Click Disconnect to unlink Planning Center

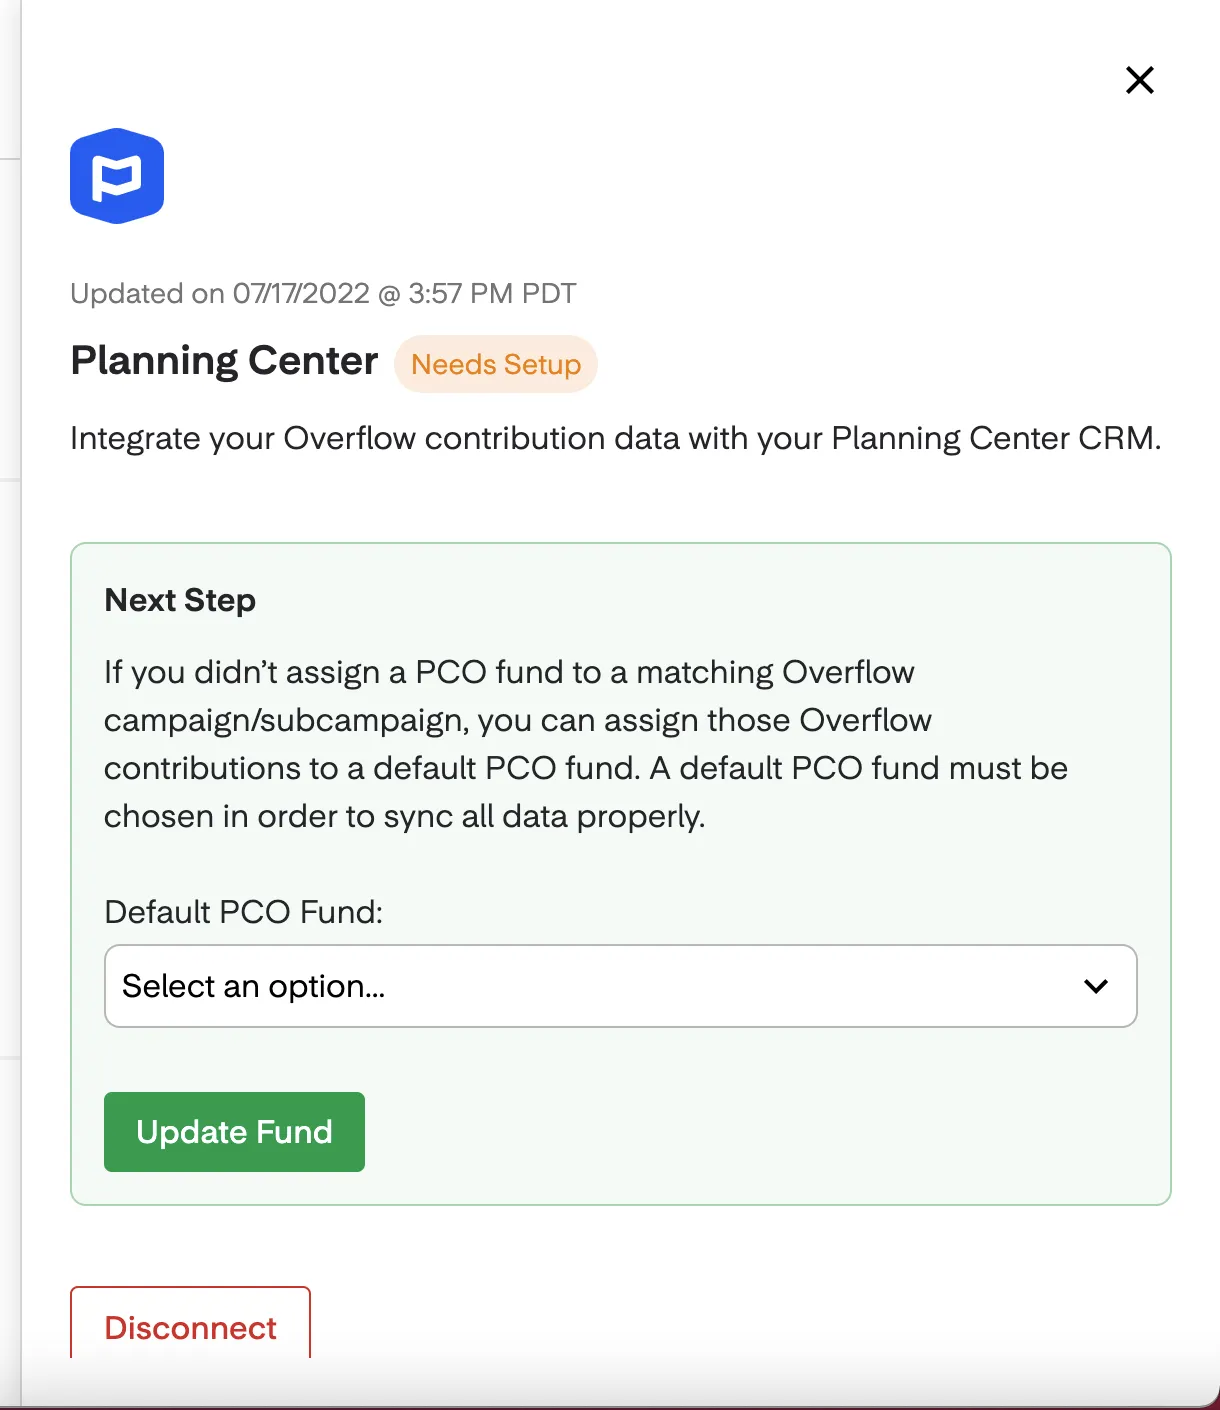point(189,1328)
